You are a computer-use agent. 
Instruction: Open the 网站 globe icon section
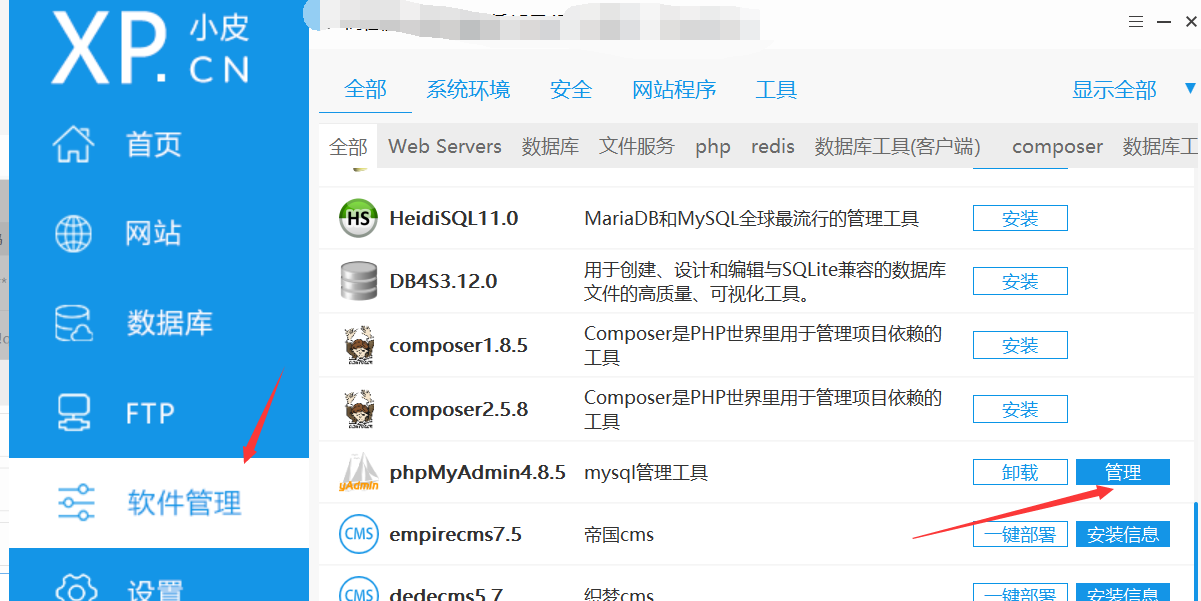coord(73,234)
